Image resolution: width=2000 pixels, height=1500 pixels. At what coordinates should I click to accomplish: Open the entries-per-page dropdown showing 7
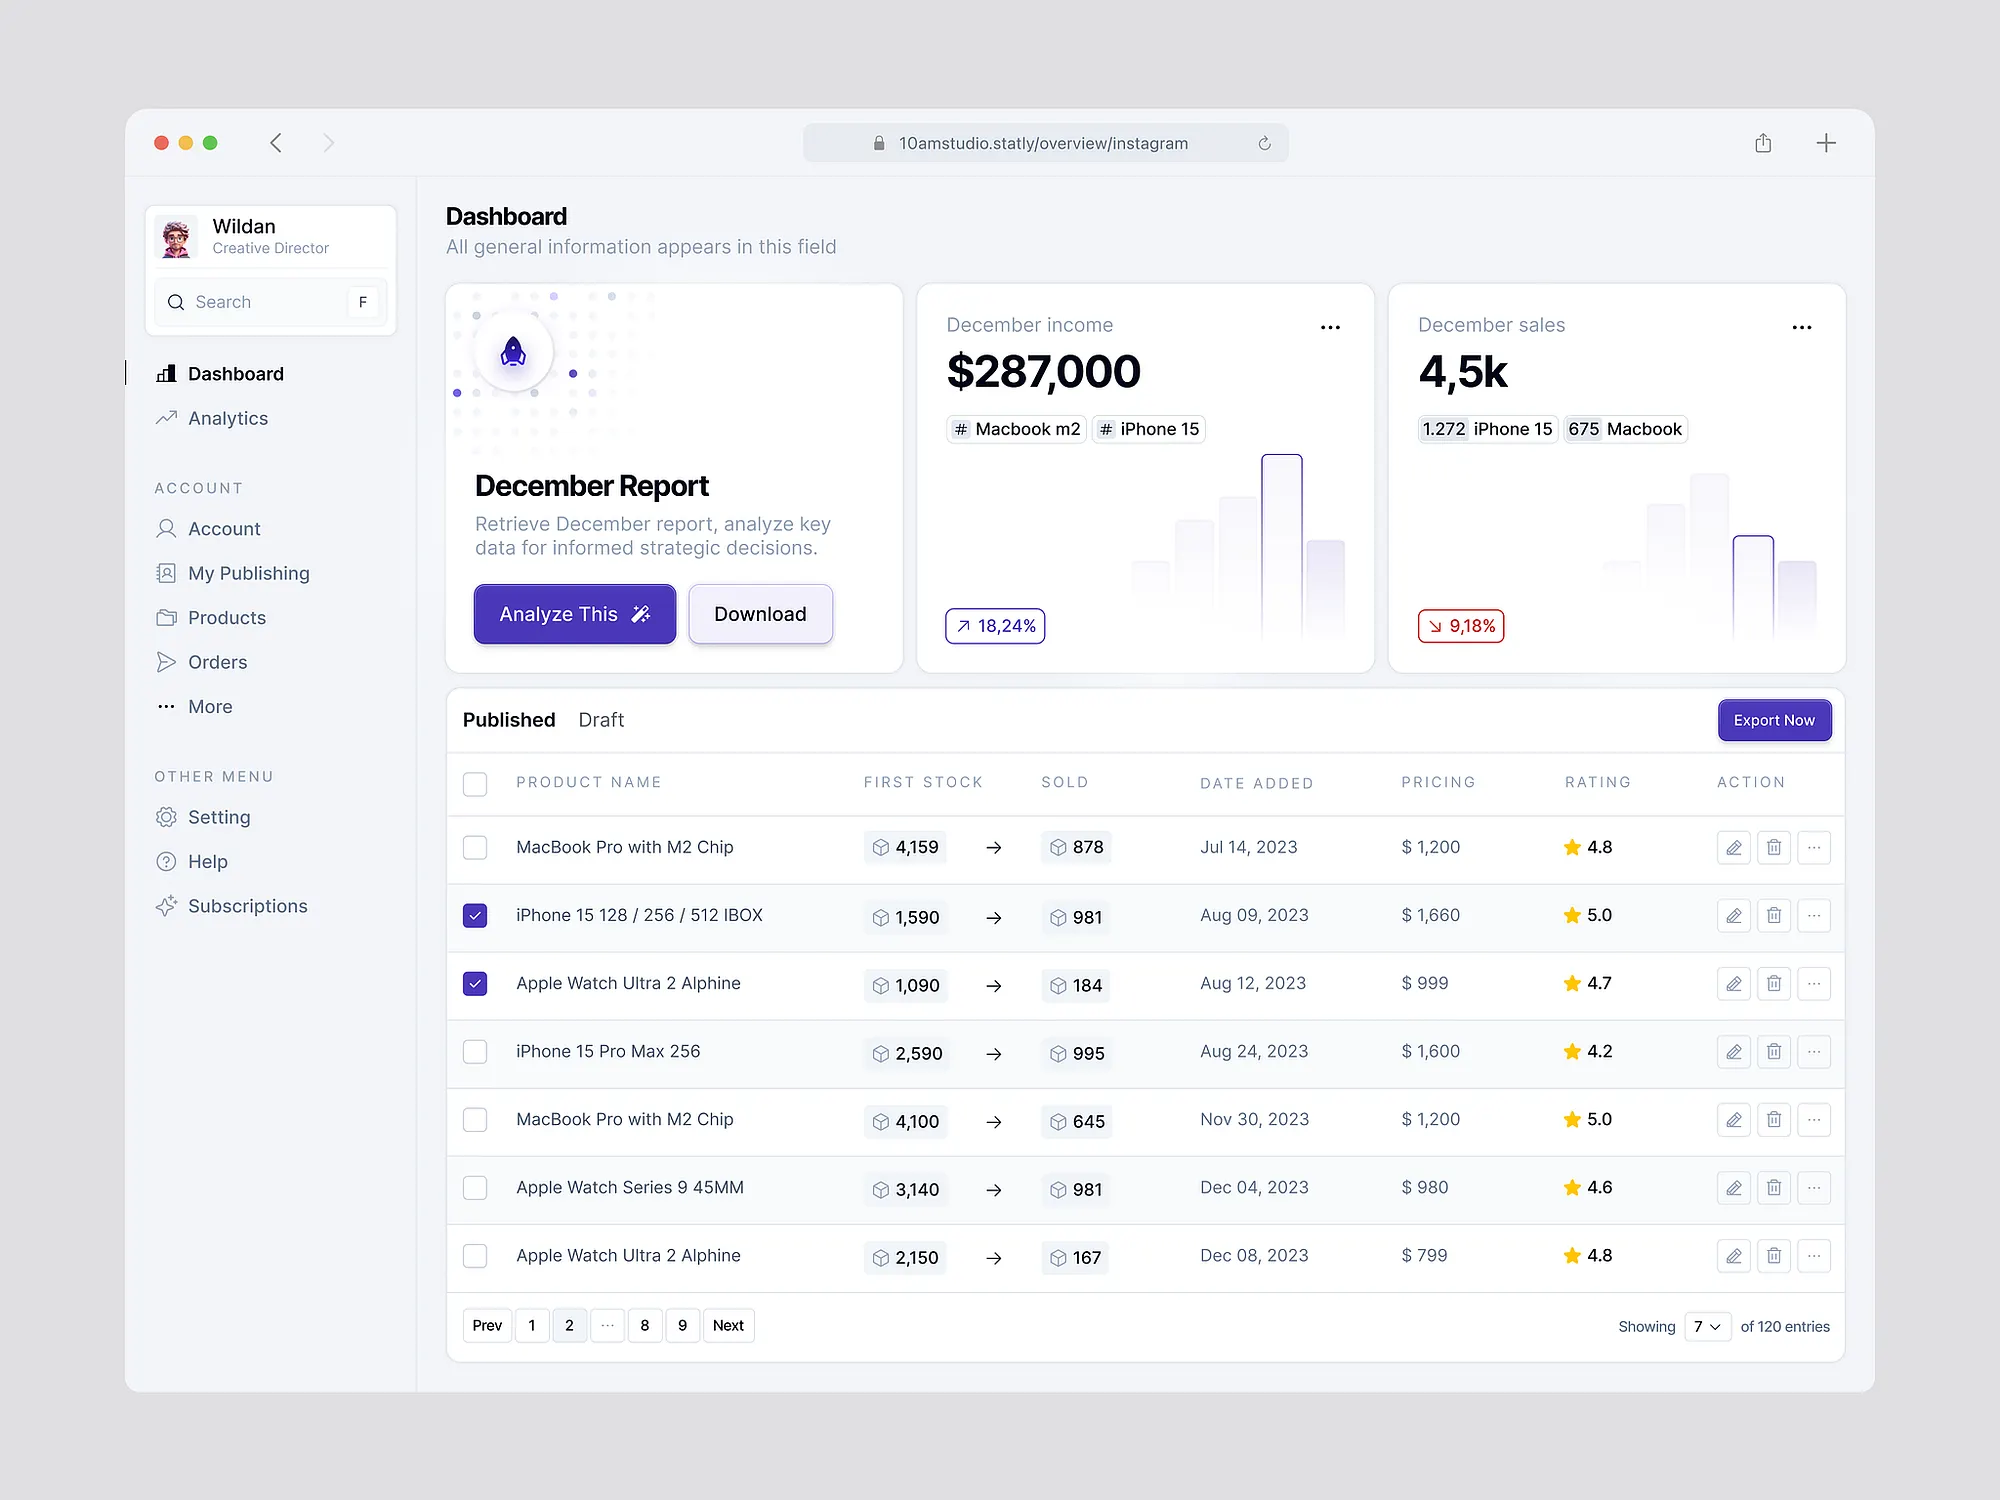click(x=1706, y=1326)
